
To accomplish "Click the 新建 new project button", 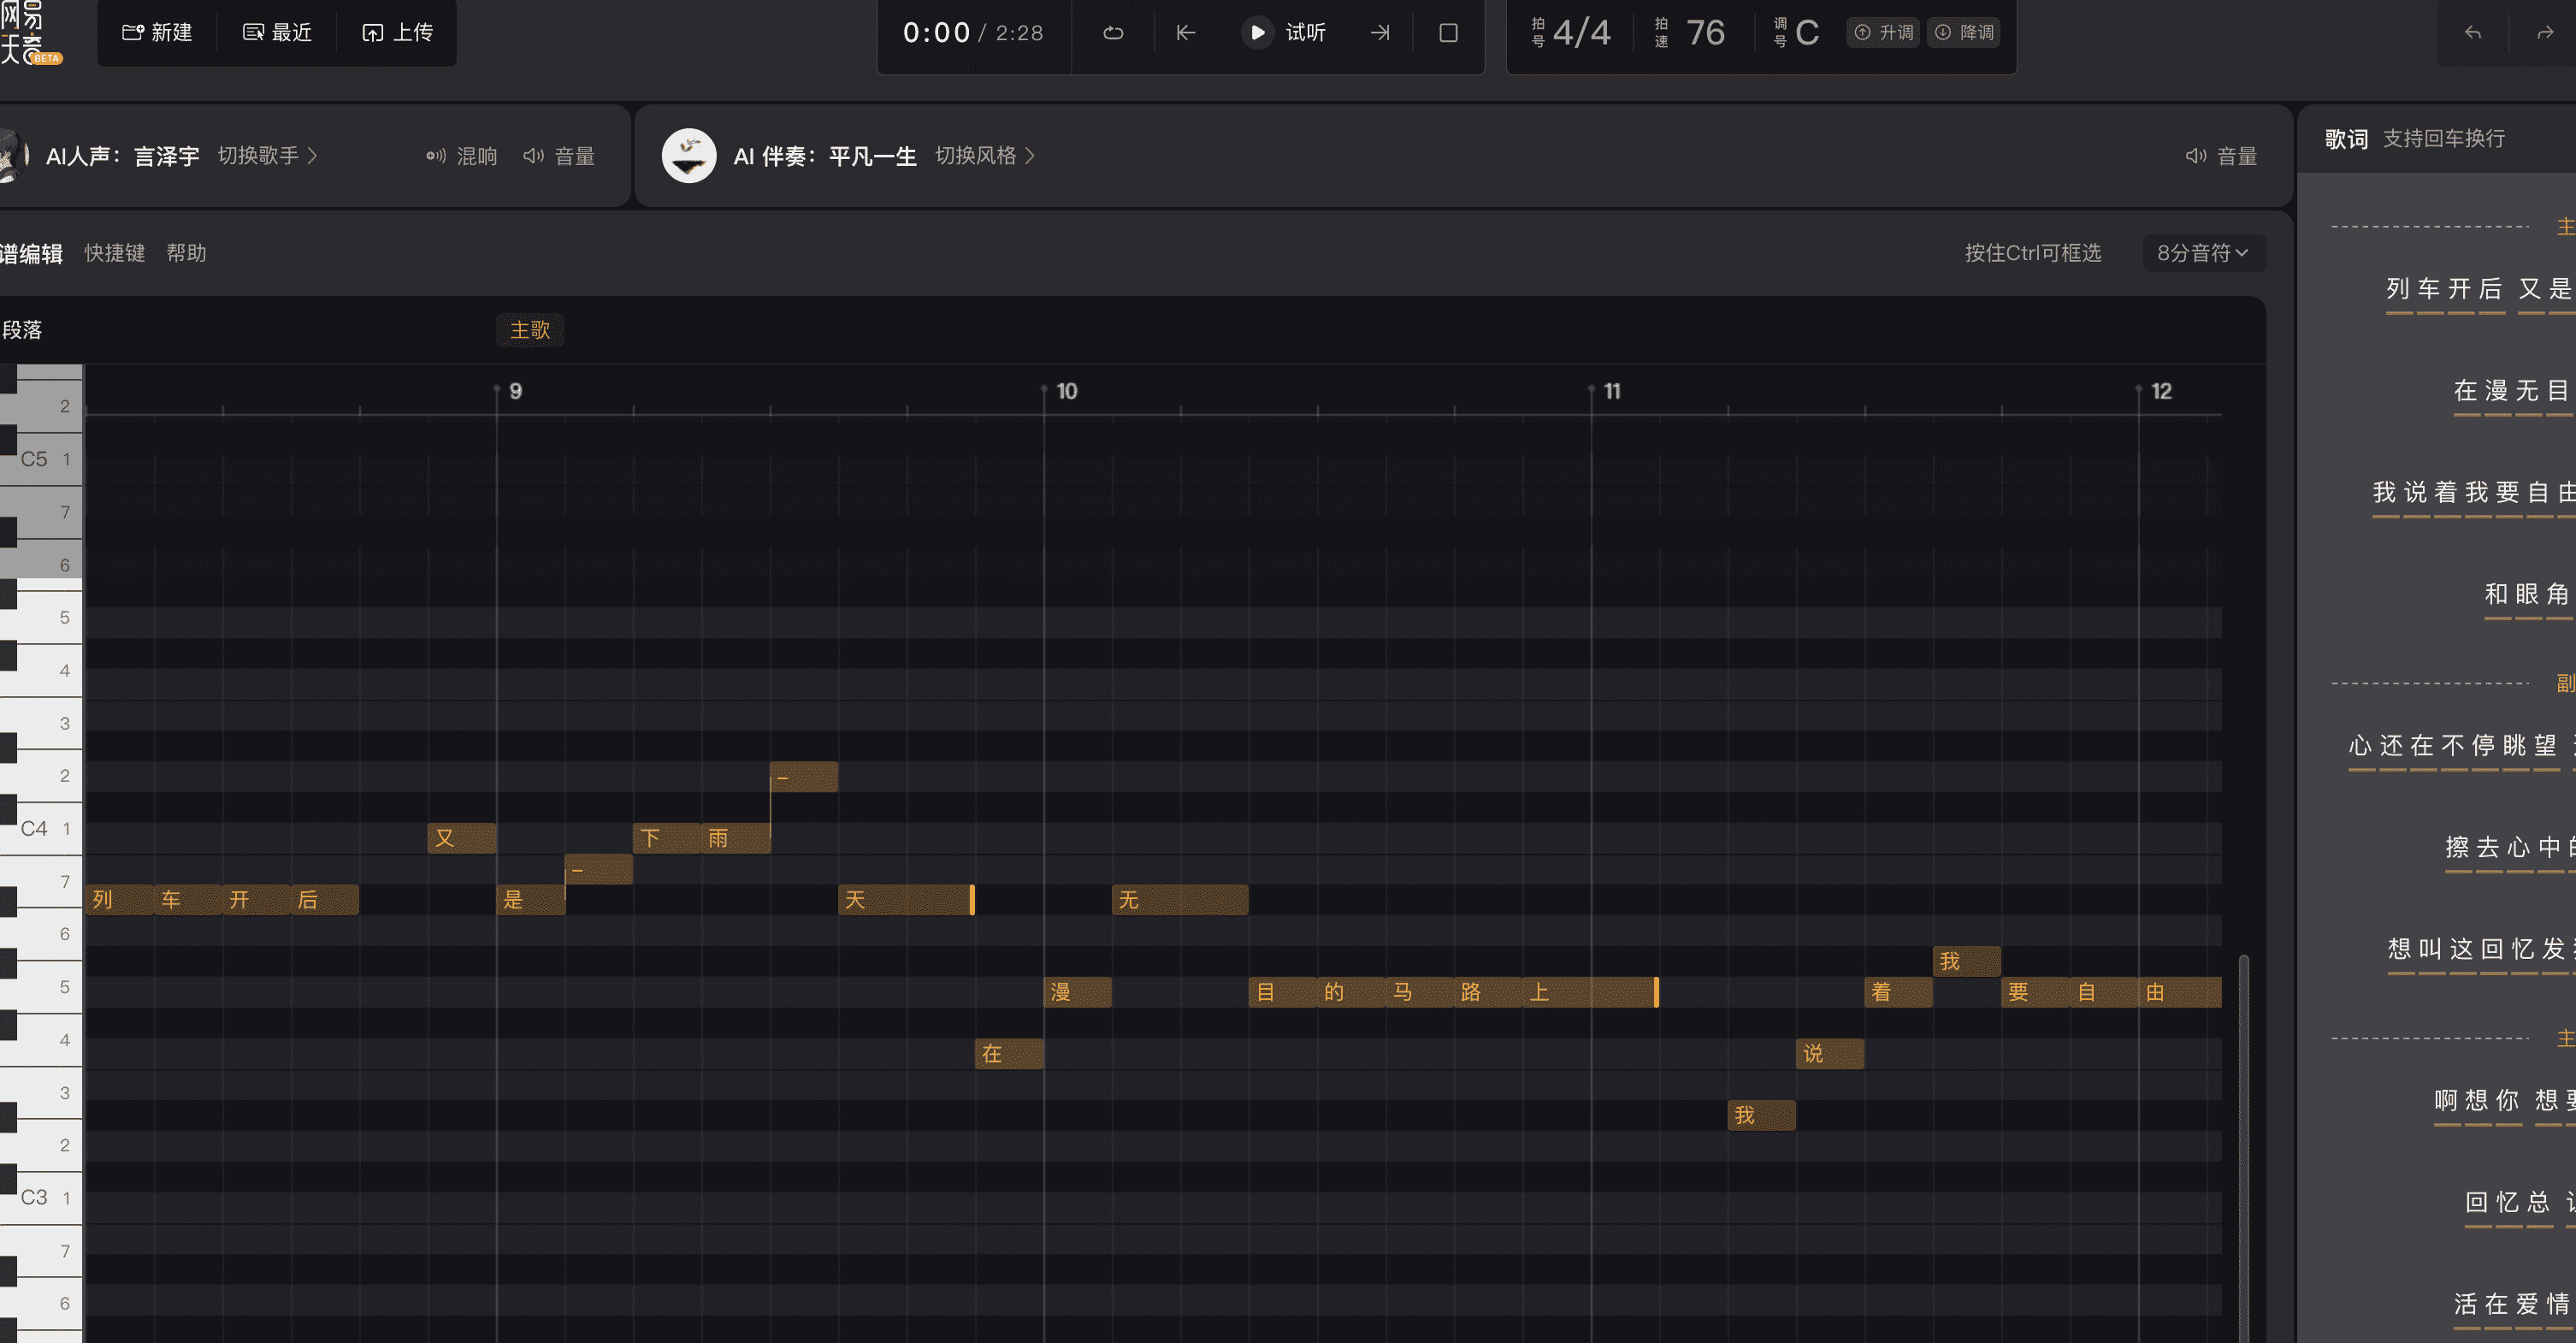I will pyautogui.click(x=157, y=33).
